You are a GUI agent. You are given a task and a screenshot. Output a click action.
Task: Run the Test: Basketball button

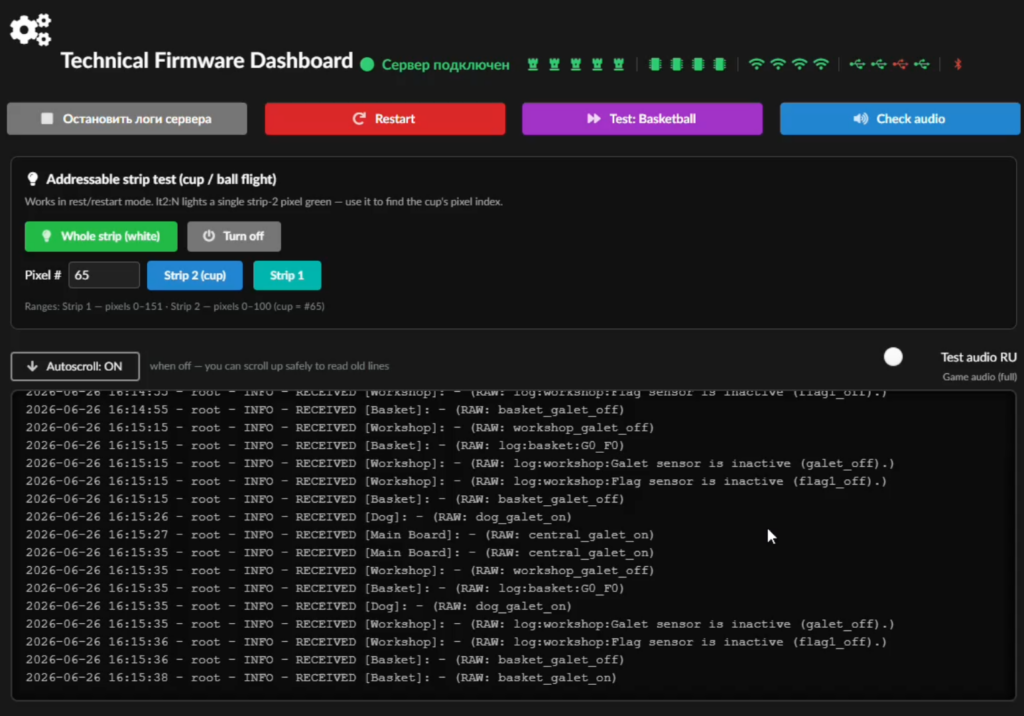(642, 118)
